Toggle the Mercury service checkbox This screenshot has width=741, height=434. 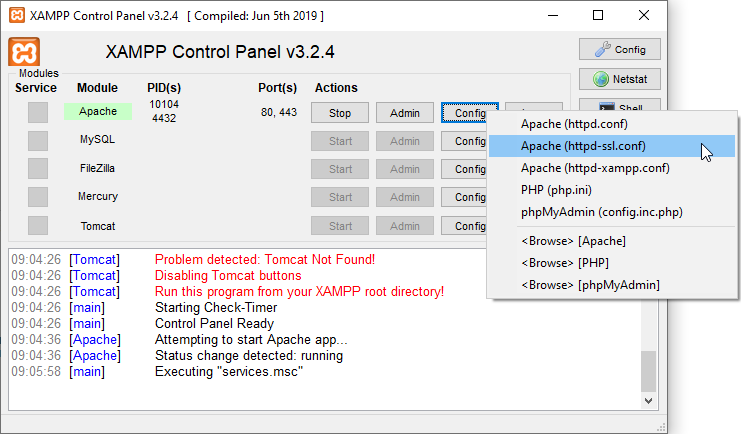tap(37, 197)
